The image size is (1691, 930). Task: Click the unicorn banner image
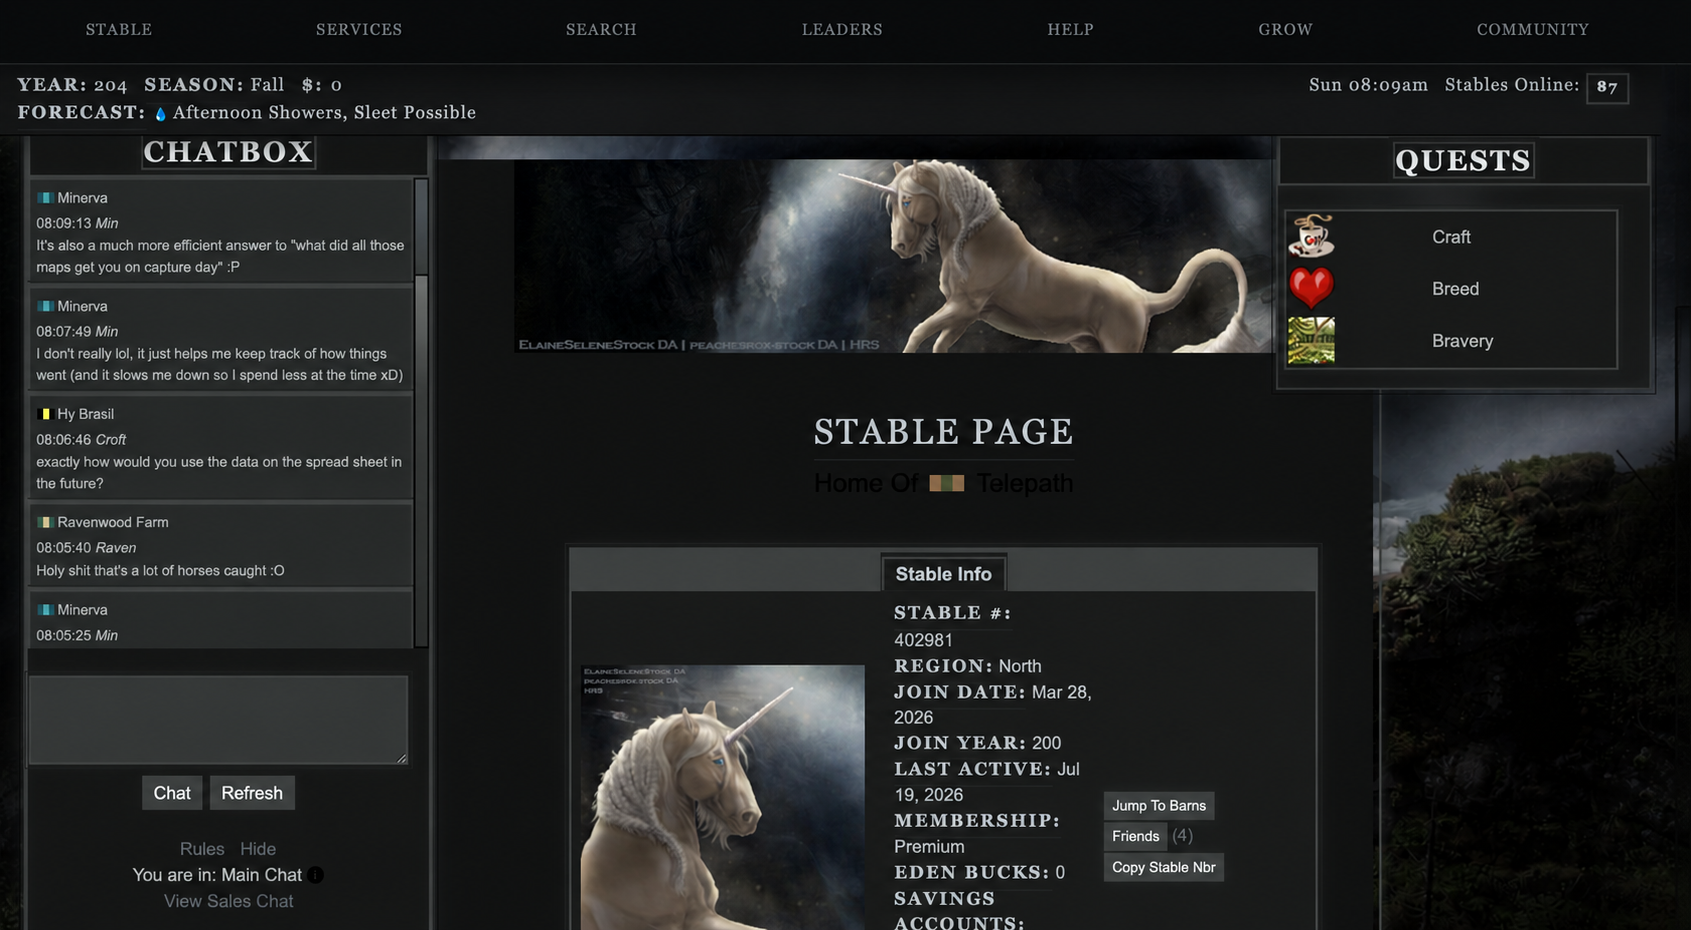893,256
